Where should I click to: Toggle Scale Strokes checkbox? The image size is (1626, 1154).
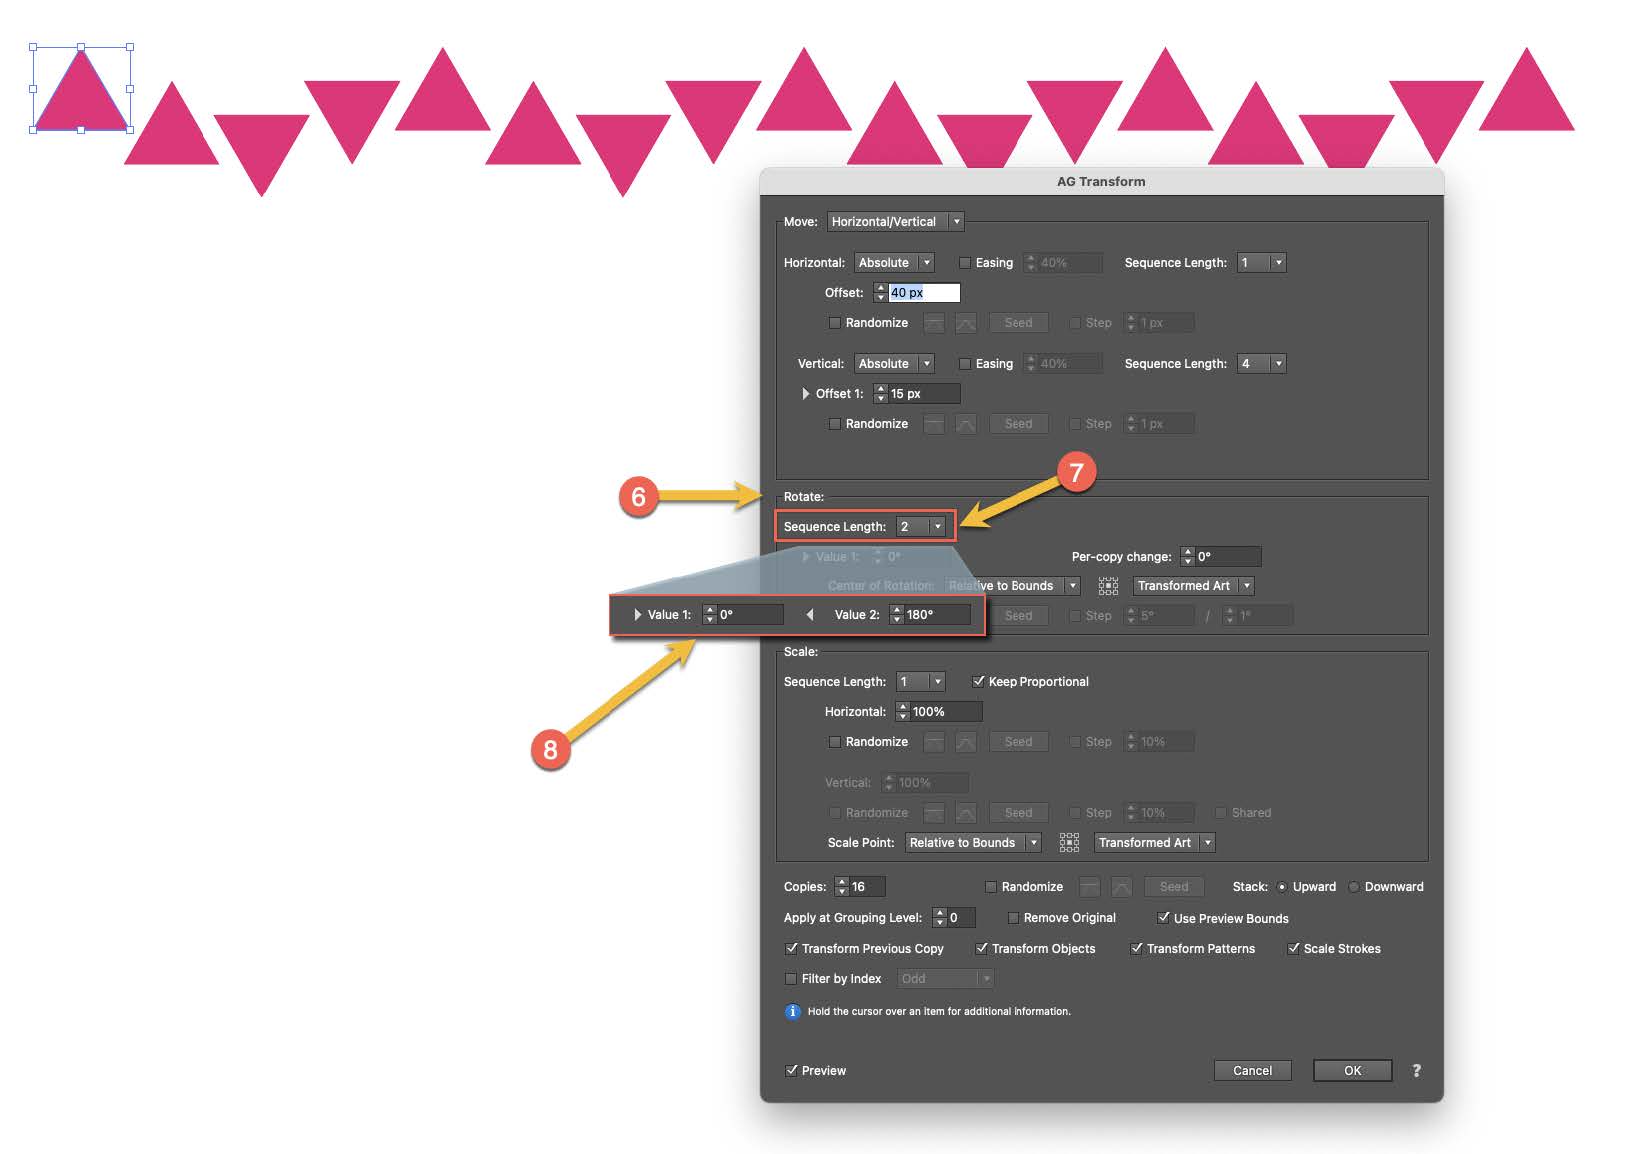click(x=1293, y=948)
